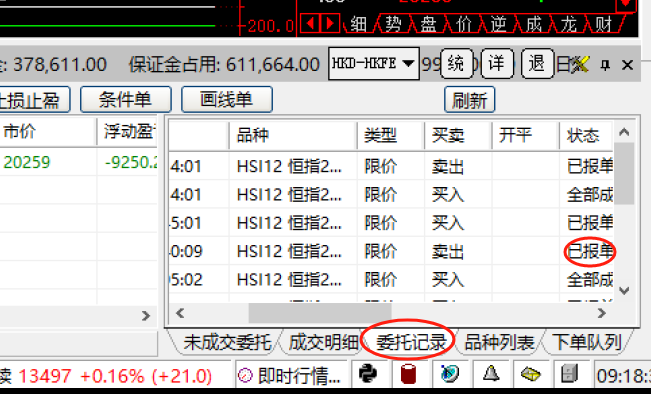Screen dimensions: 651x394
Task: Select the 5:02 买入 order row
Action: (x=391, y=279)
